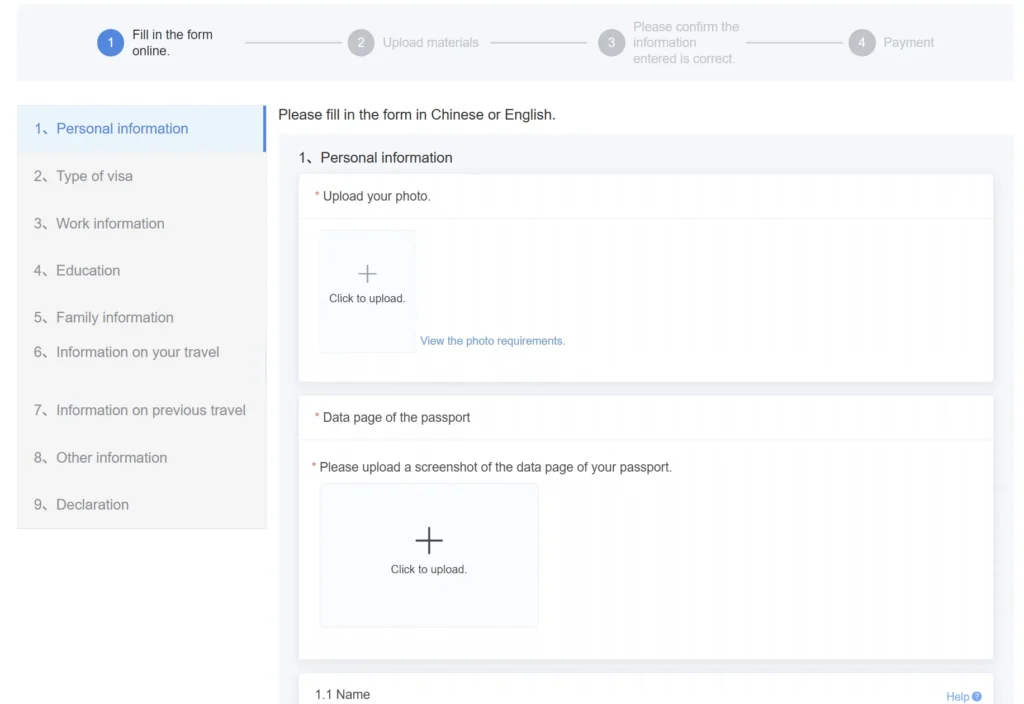The height and width of the screenshot is (704, 1024).
Task: Open the Personal information section
Action: (122, 129)
